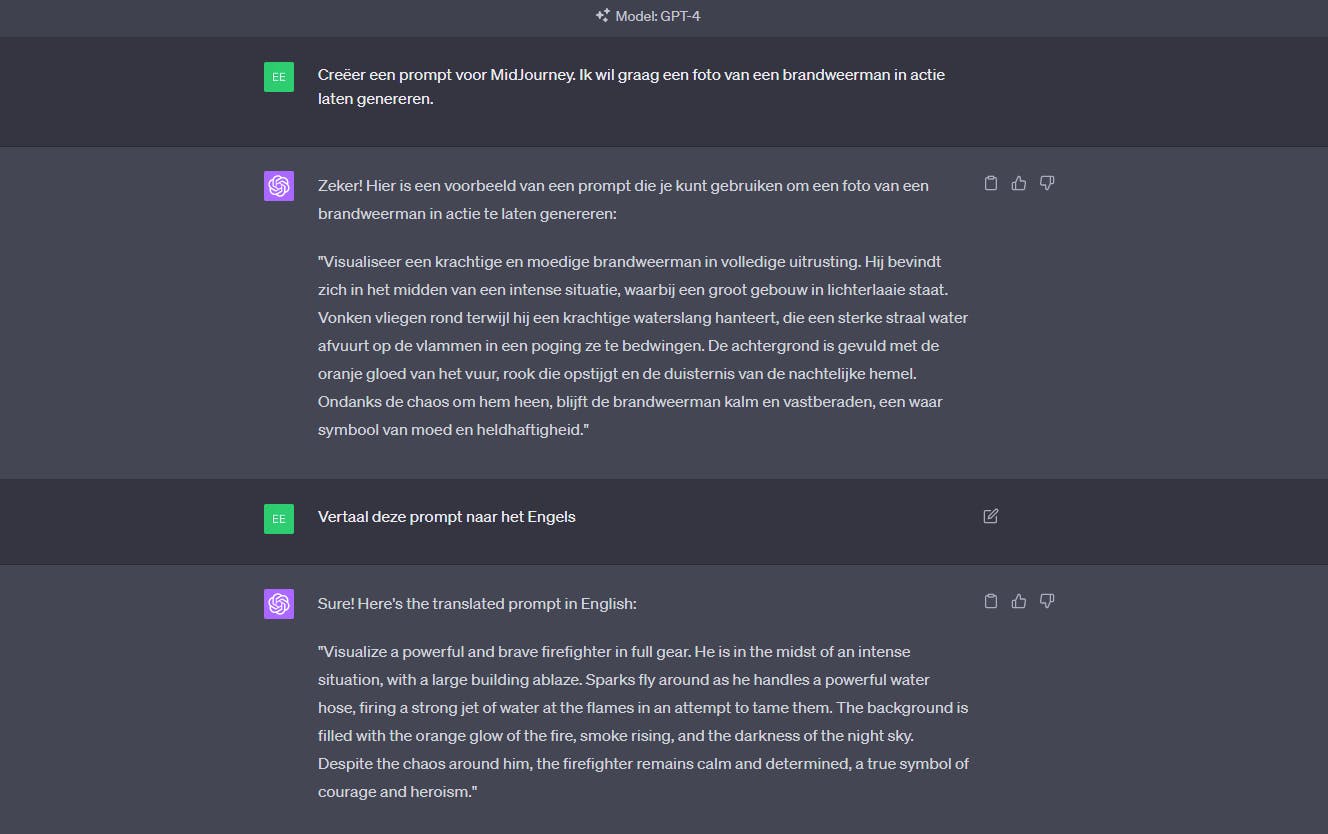
Task: Click the edit pencil next to the translation request
Action: tap(990, 516)
